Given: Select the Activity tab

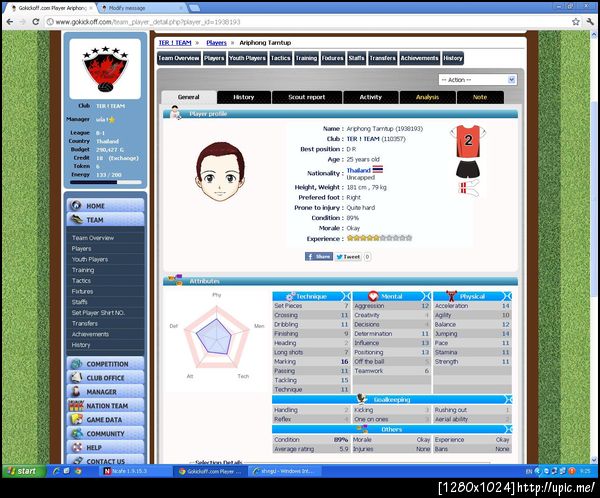Looking at the screenshot, I should pos(370,97).
